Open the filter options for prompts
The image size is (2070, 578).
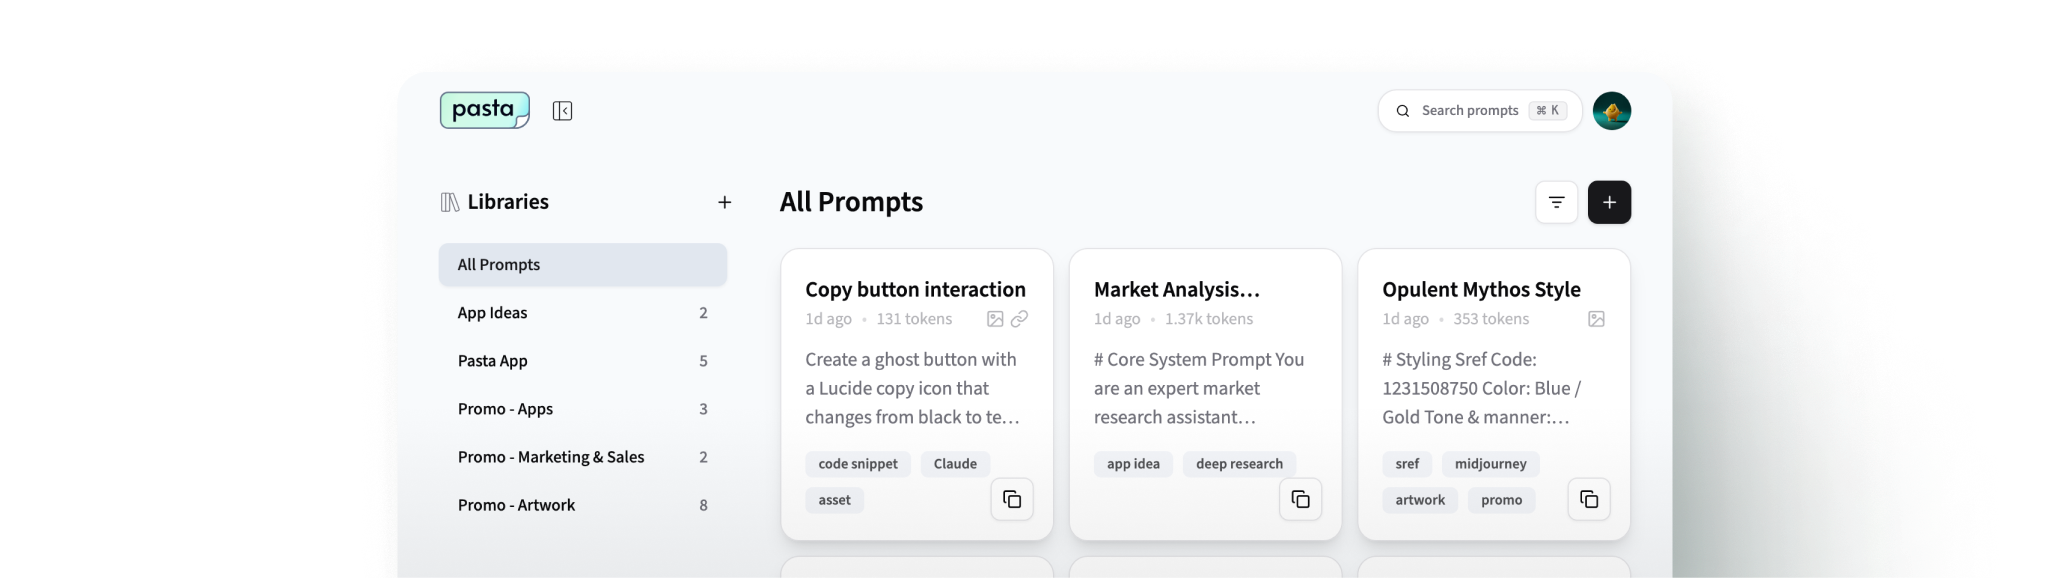1556,202
